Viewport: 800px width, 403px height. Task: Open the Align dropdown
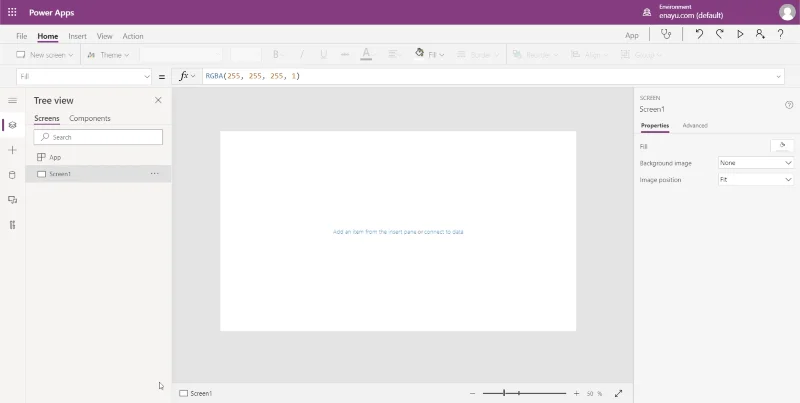click(x=590, y=55)
